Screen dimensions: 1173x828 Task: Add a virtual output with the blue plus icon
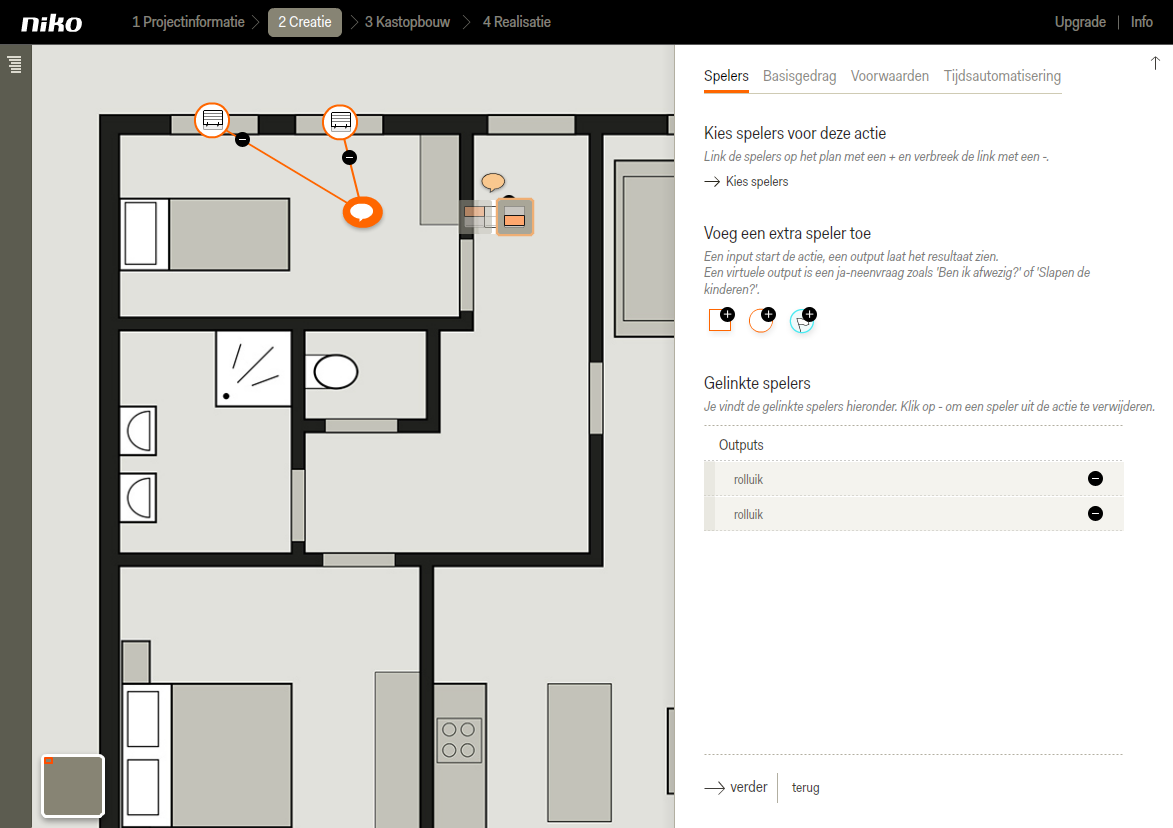pos(803,320)
